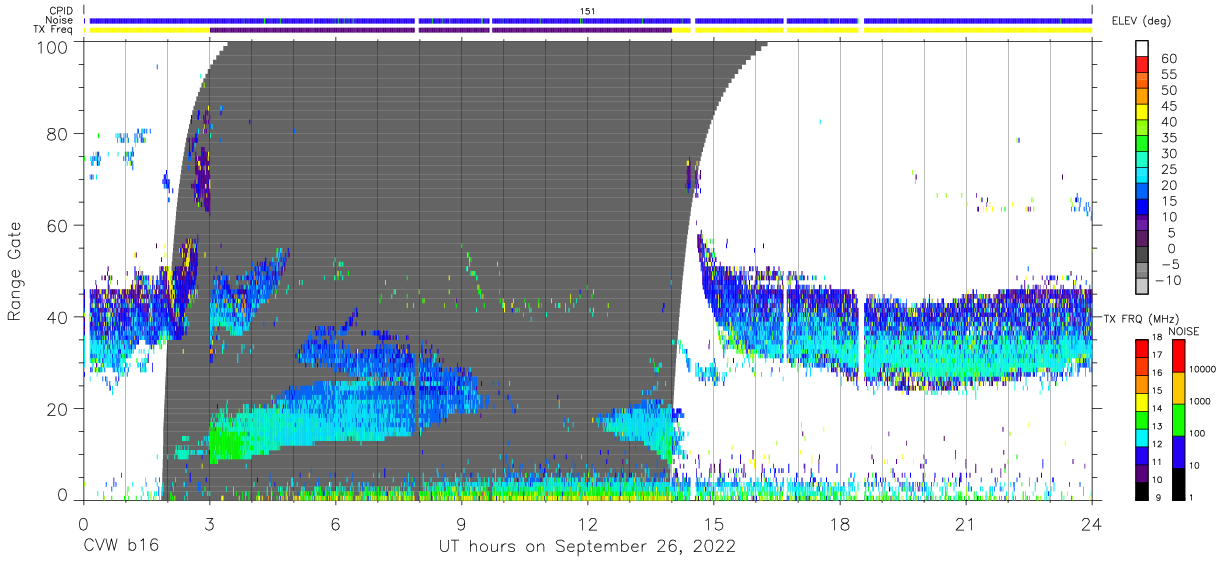Click the '−10' ELEV colorbar label
The height and width of the screenshot is (567, 1228).
[x=1168, y=281]
